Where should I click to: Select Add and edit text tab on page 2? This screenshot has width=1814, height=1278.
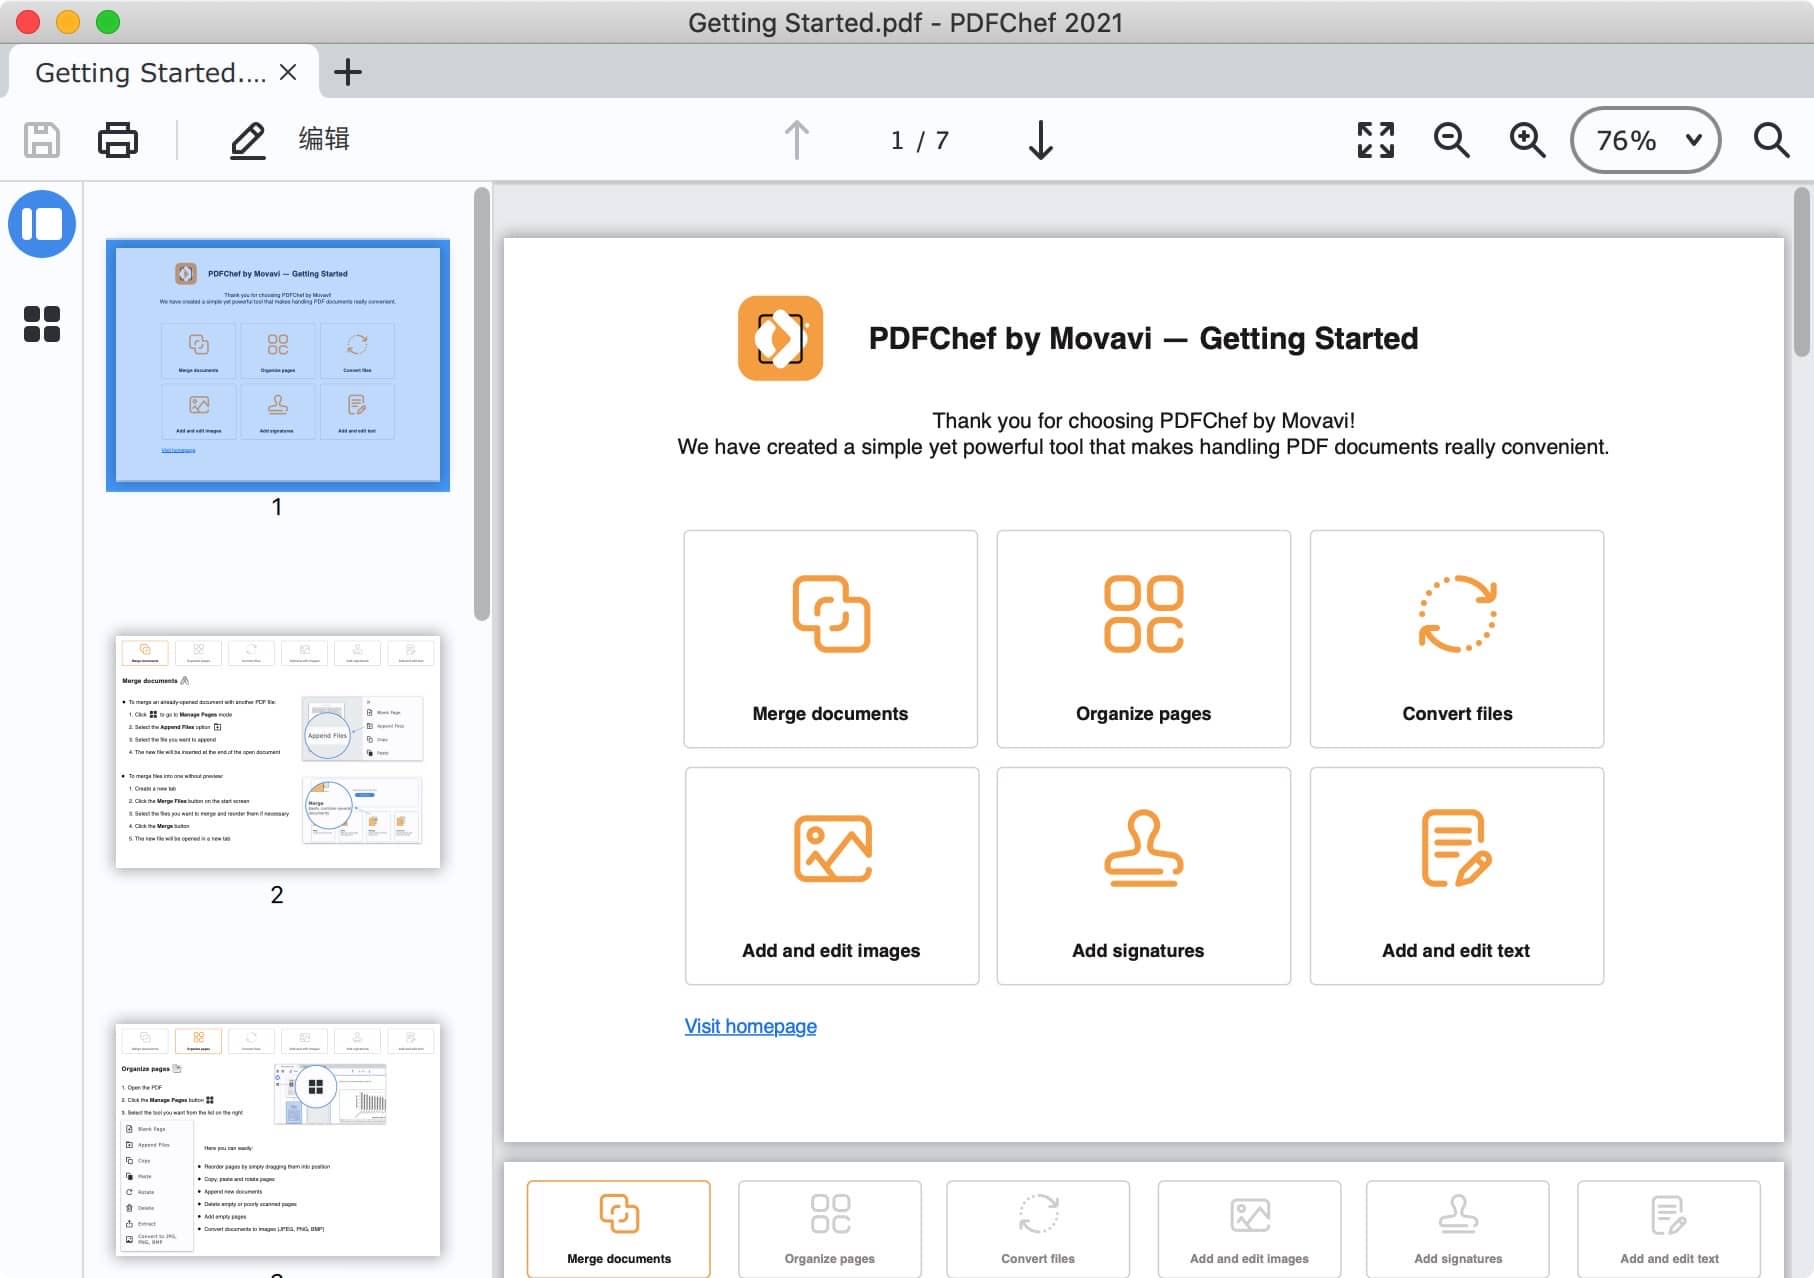(1669, 1229)
